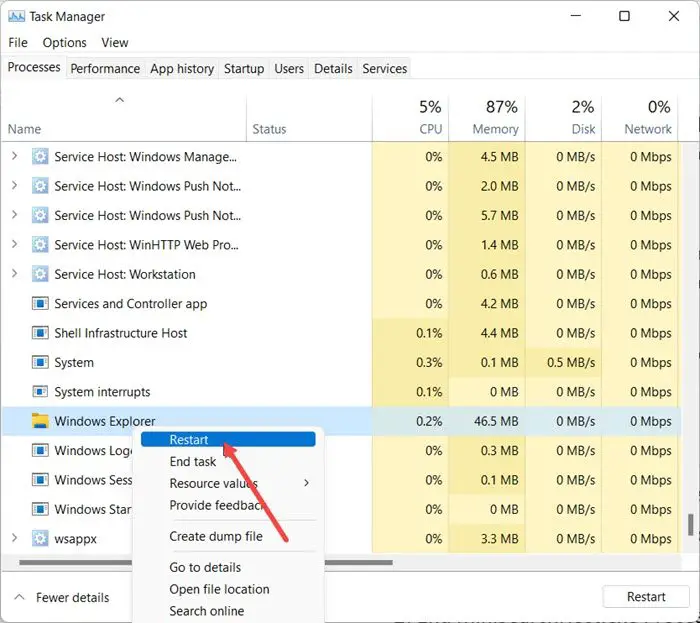Expand Service Host: WinHTTP Web Proxy row
700x623 pixels.
click(14, 245)
